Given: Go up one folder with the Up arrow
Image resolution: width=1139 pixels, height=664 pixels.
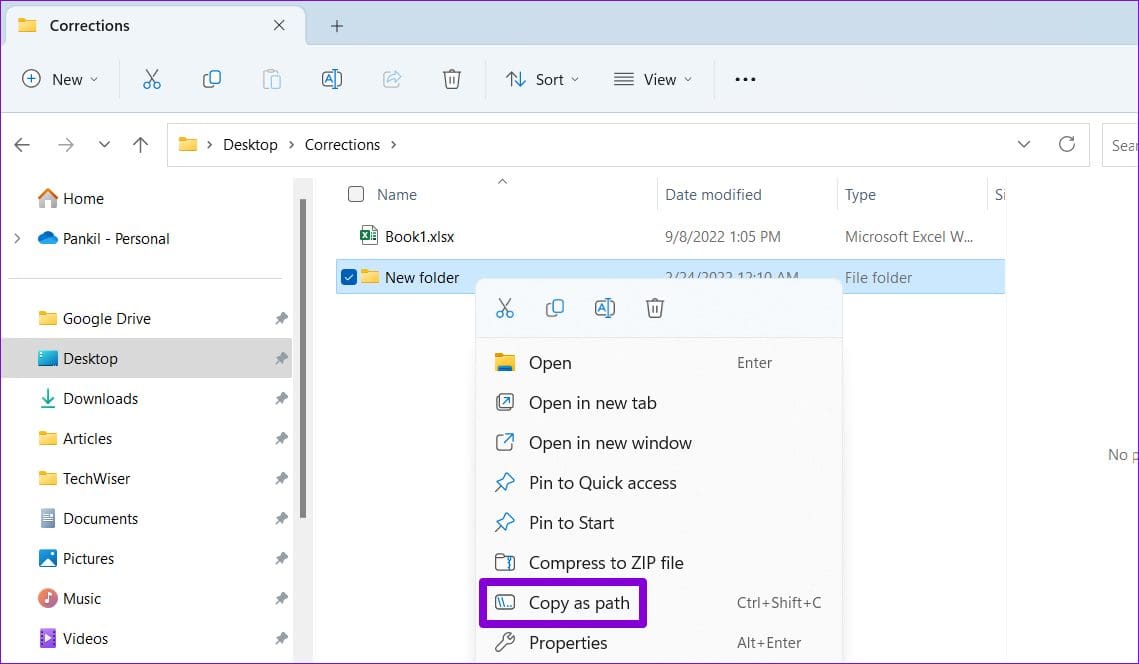Looking at the screenshot, I should [x=140, y=145].
